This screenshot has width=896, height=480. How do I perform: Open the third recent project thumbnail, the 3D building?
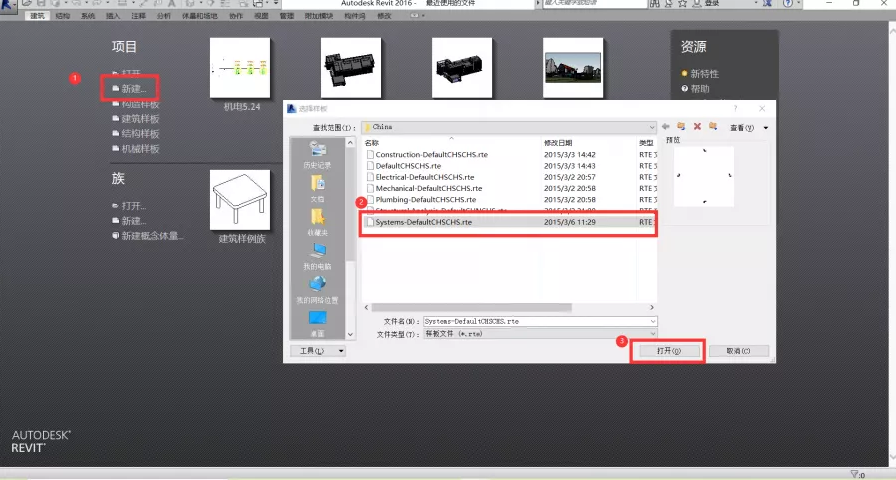point(462,68)
